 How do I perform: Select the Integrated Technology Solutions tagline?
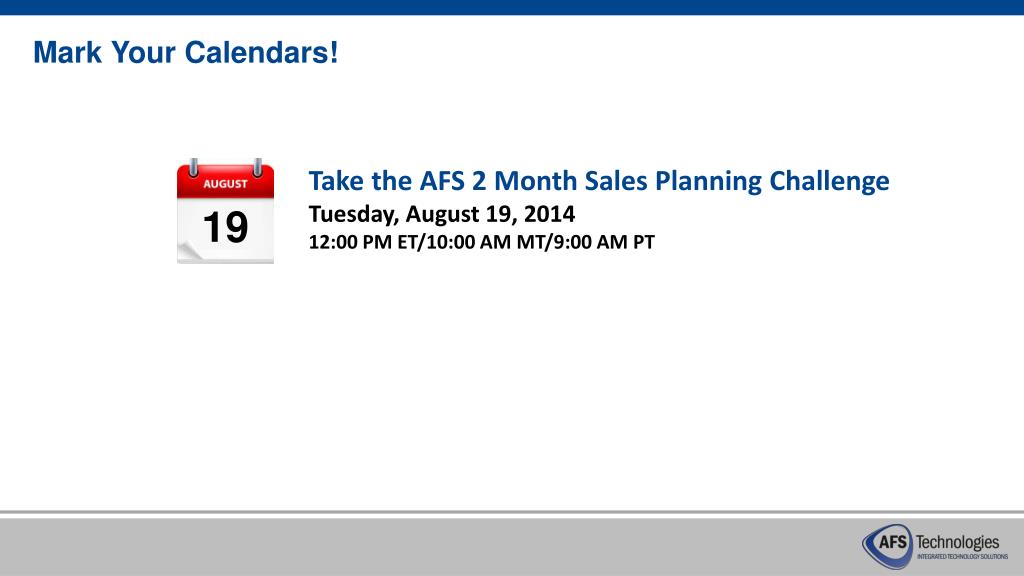pyautogui.click(x=962, y=556)
